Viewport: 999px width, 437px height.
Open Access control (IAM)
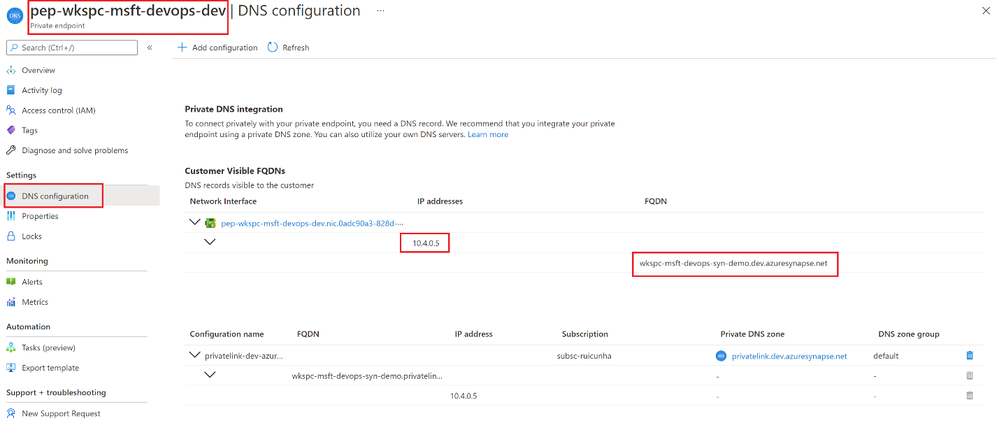pyautogui.click(x=59, y=110)
